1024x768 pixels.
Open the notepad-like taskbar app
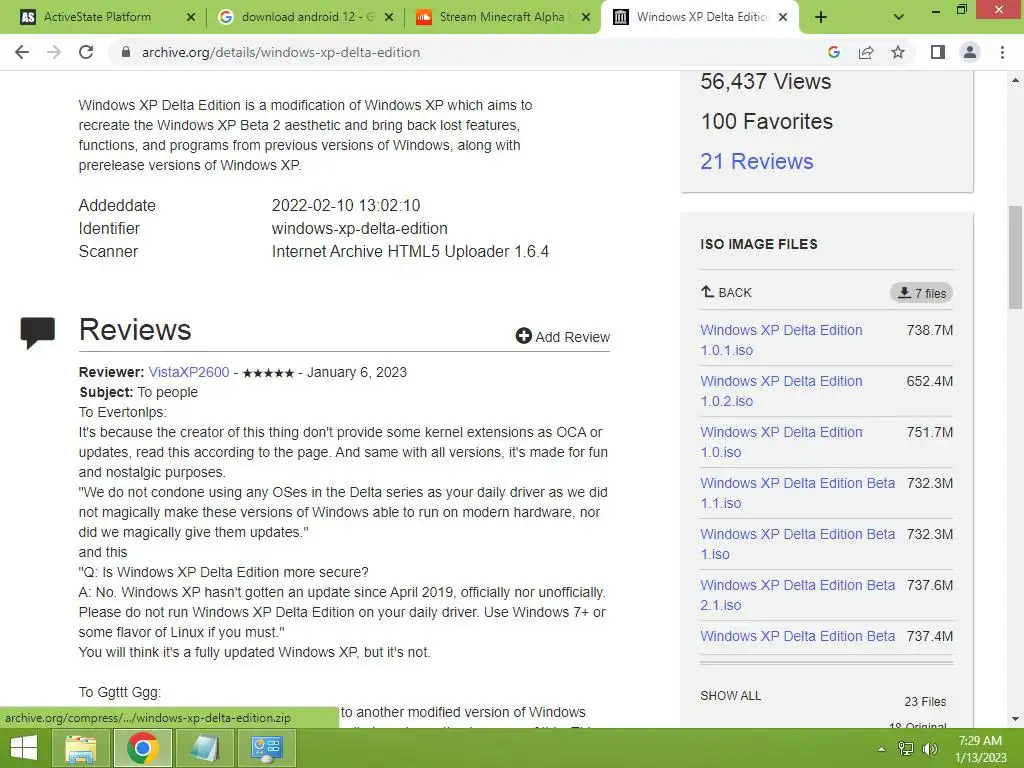pos(205,748)
